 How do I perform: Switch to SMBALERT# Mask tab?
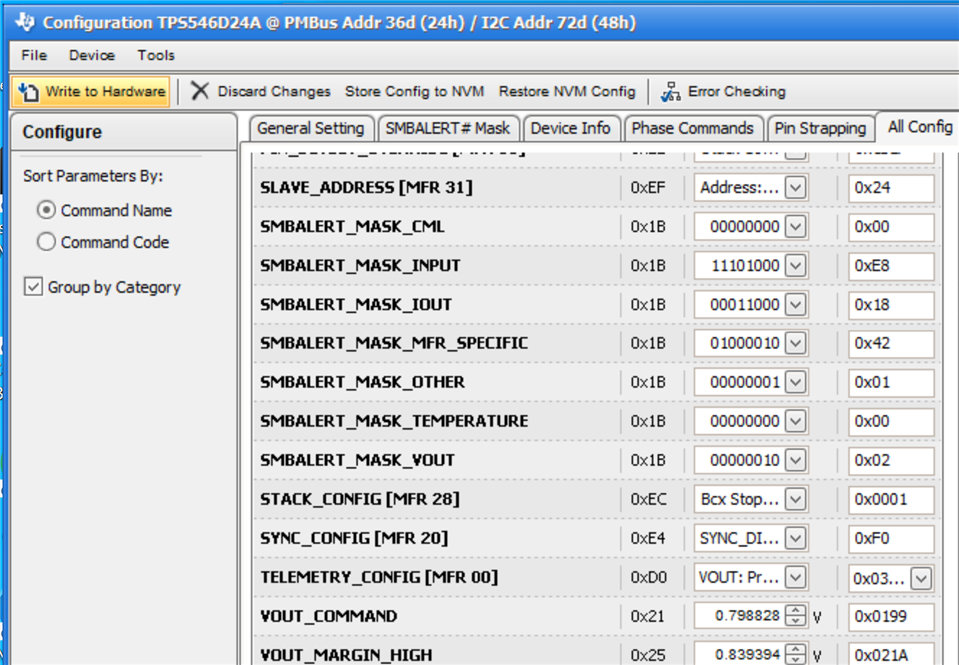click(448, 128)
